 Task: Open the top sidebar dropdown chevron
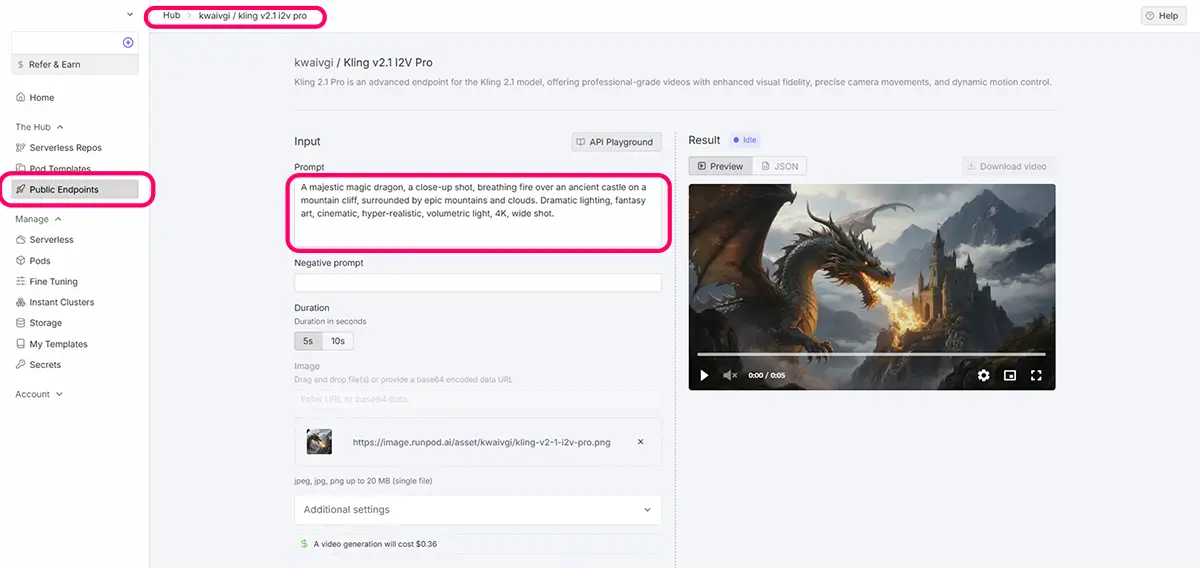point(130,14)
